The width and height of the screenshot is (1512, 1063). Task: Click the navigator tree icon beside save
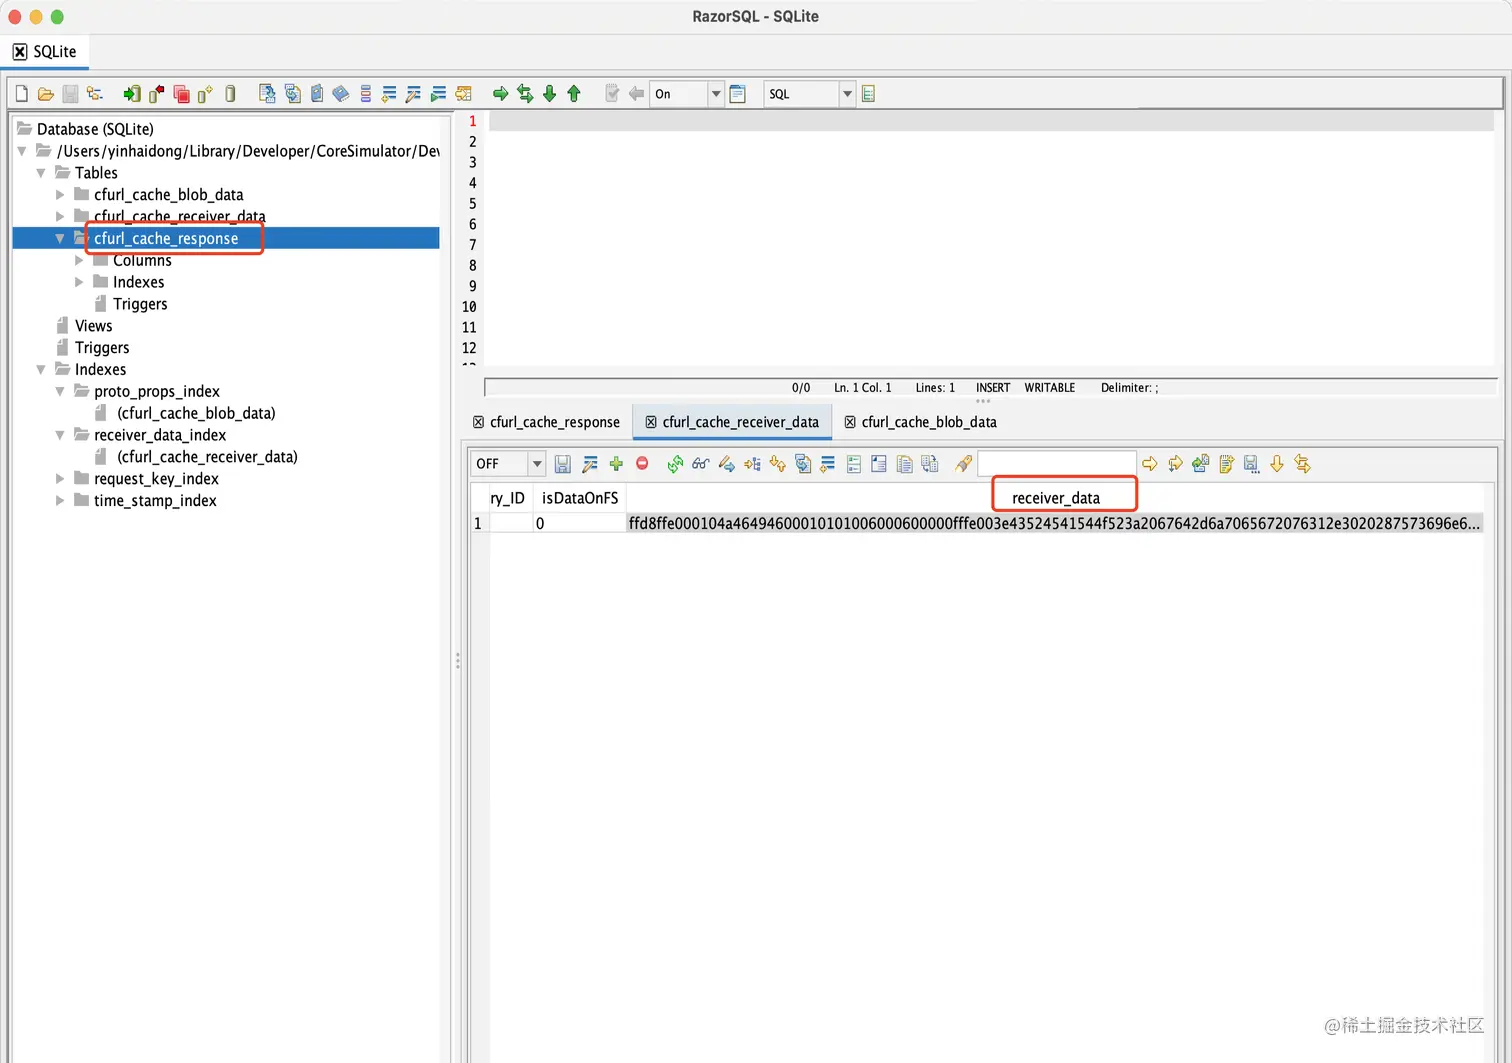click(x=95, y=94)
